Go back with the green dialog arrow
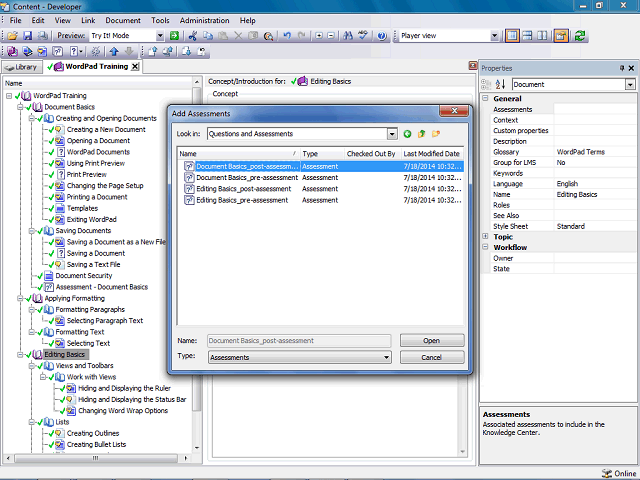 pyautogui.click(x=407, y=134)
